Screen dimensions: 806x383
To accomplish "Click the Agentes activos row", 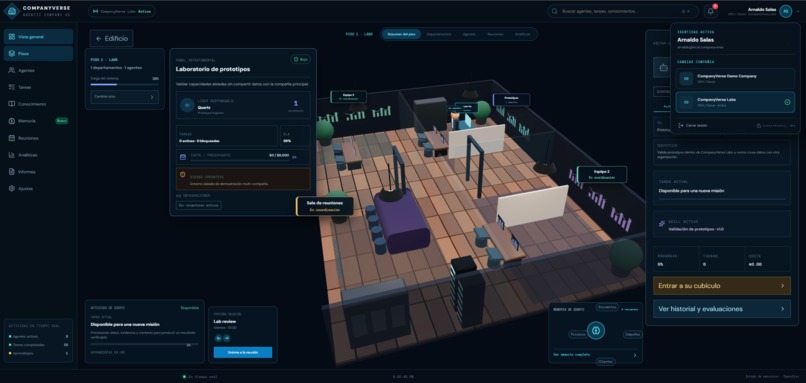I will pos(39,336).
